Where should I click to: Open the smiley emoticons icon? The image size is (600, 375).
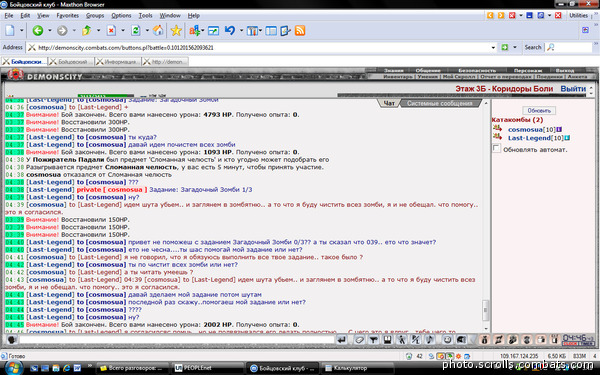point(447,339)
